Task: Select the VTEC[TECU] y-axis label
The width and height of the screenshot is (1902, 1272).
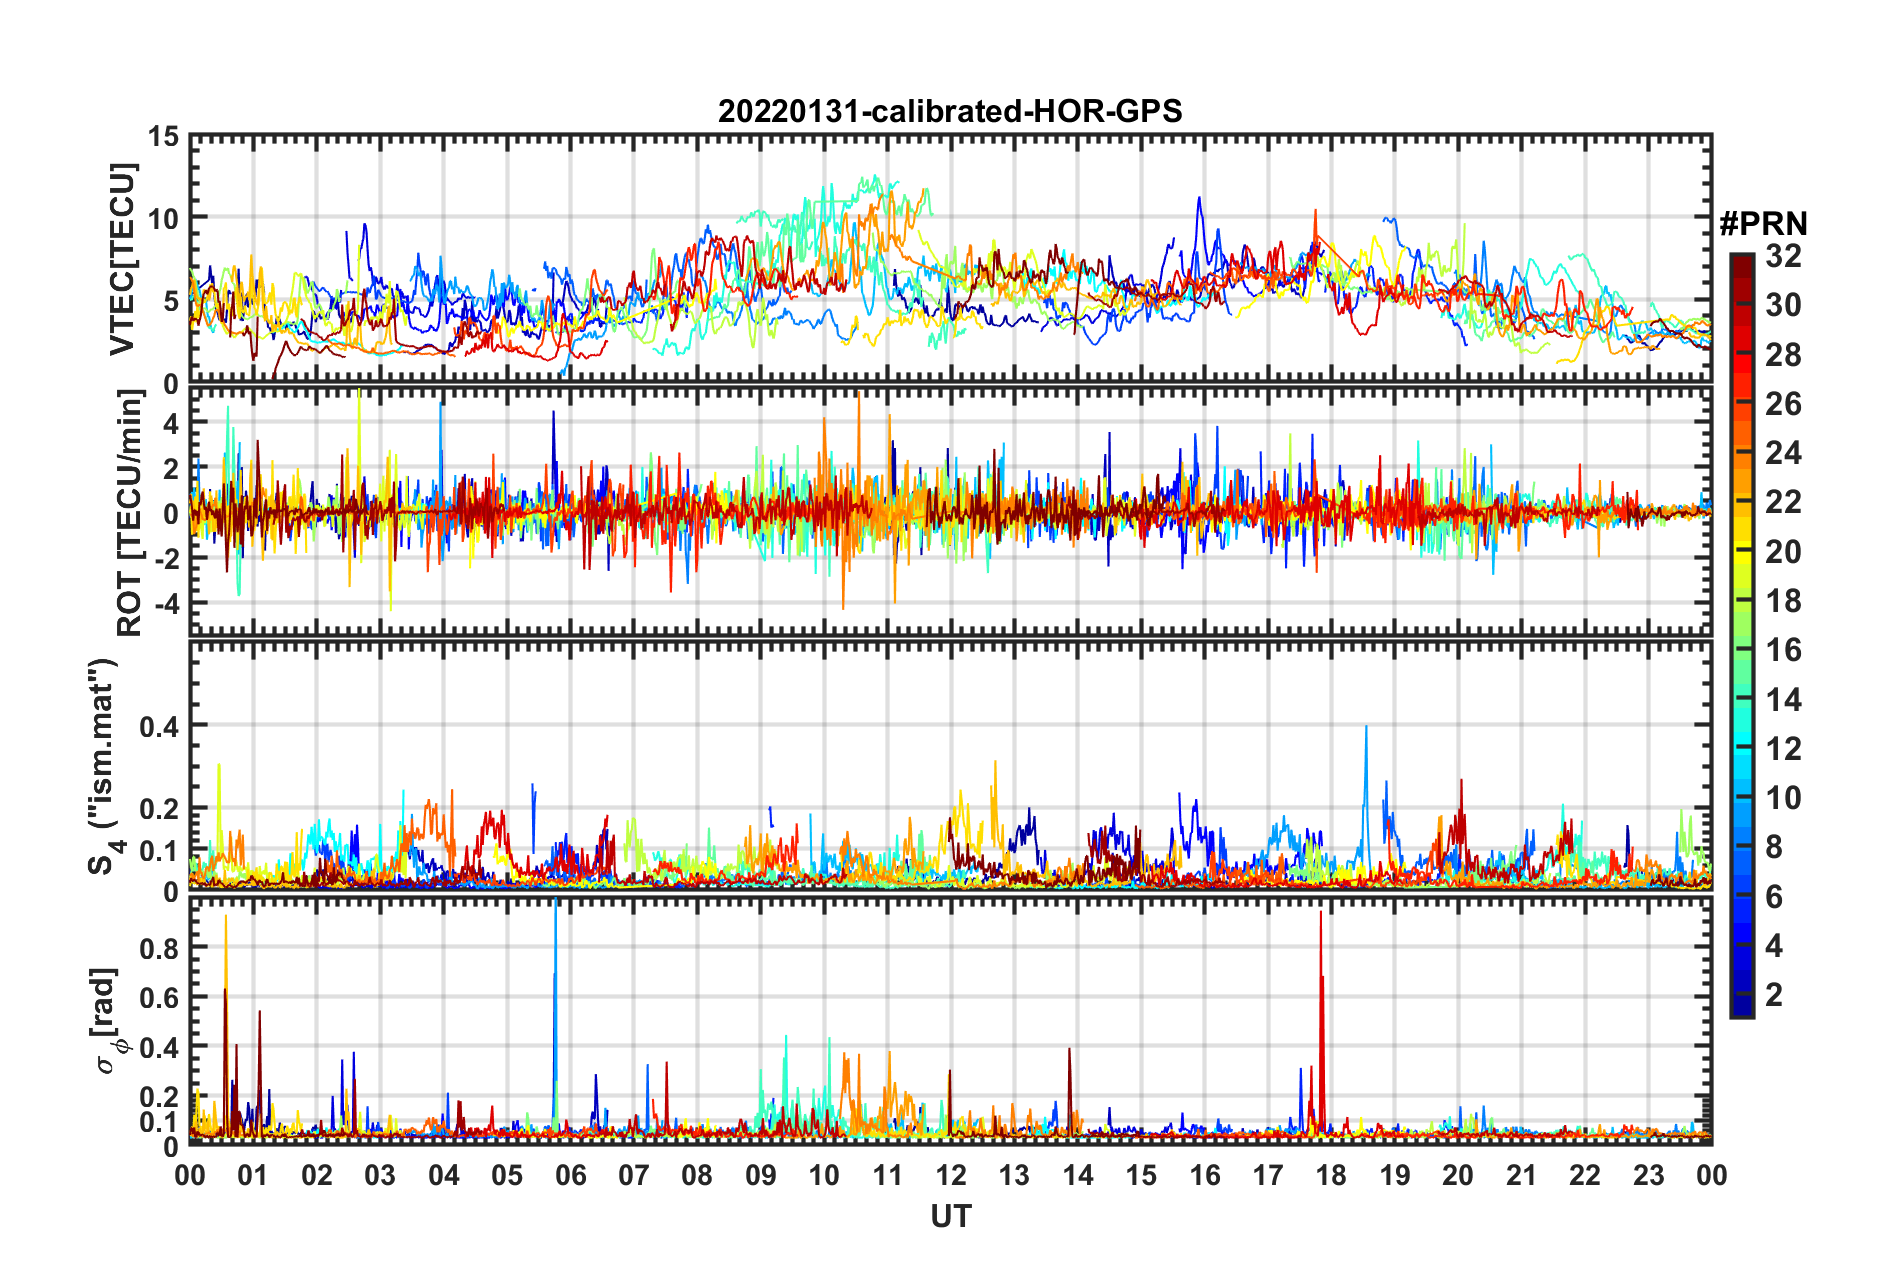Action: click(122, 259)
